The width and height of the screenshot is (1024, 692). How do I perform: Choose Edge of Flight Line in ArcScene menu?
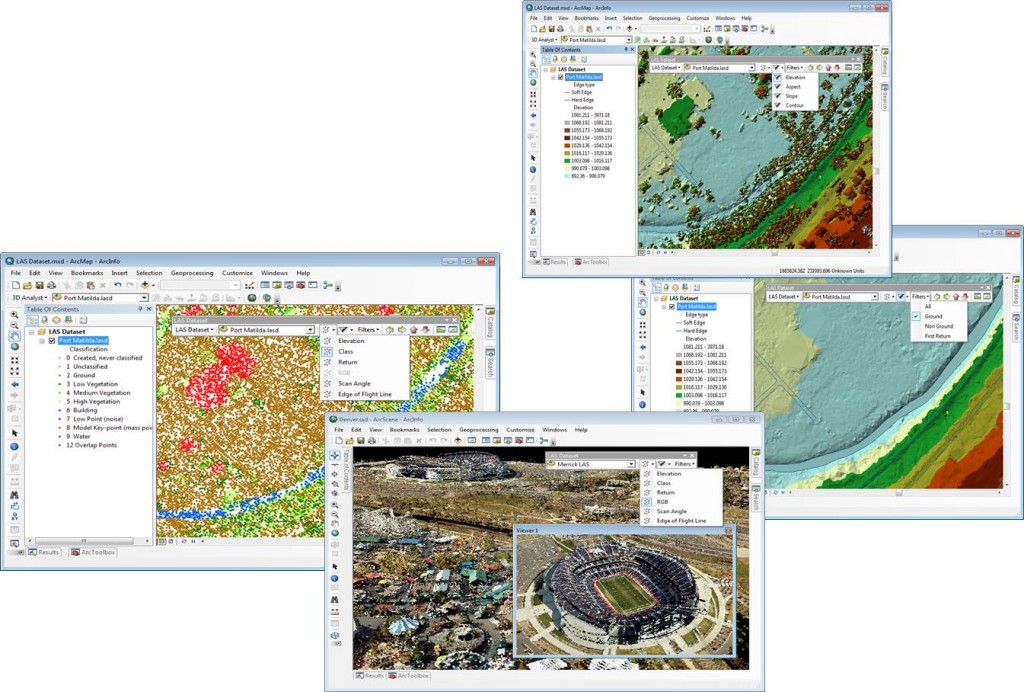pos(681,521)
